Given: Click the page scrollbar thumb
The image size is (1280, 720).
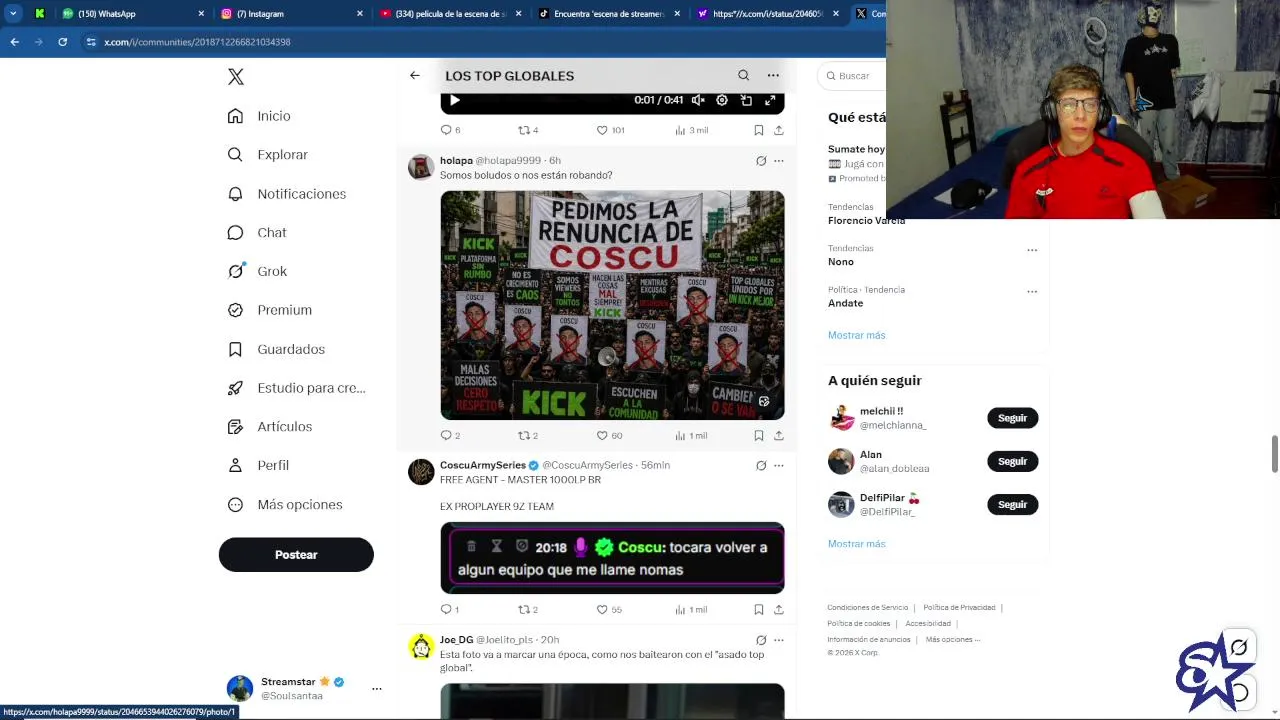Looking at the screenshot, I should click(x=1275, y=454).
